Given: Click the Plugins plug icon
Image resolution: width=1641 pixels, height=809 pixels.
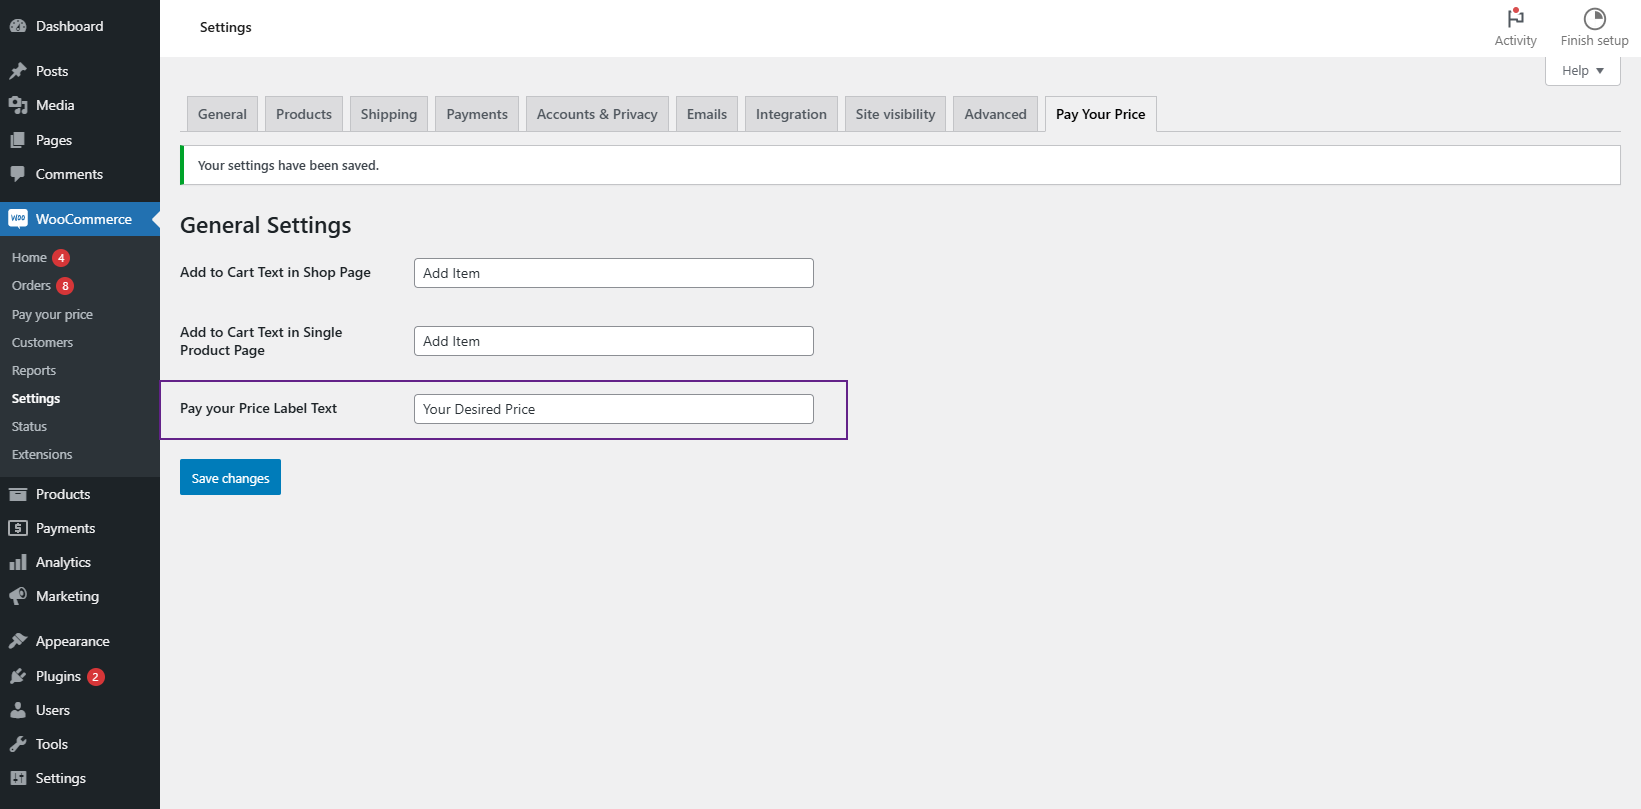Looking at the screenshot, I should pyautogui.click(x=18, y=676).
